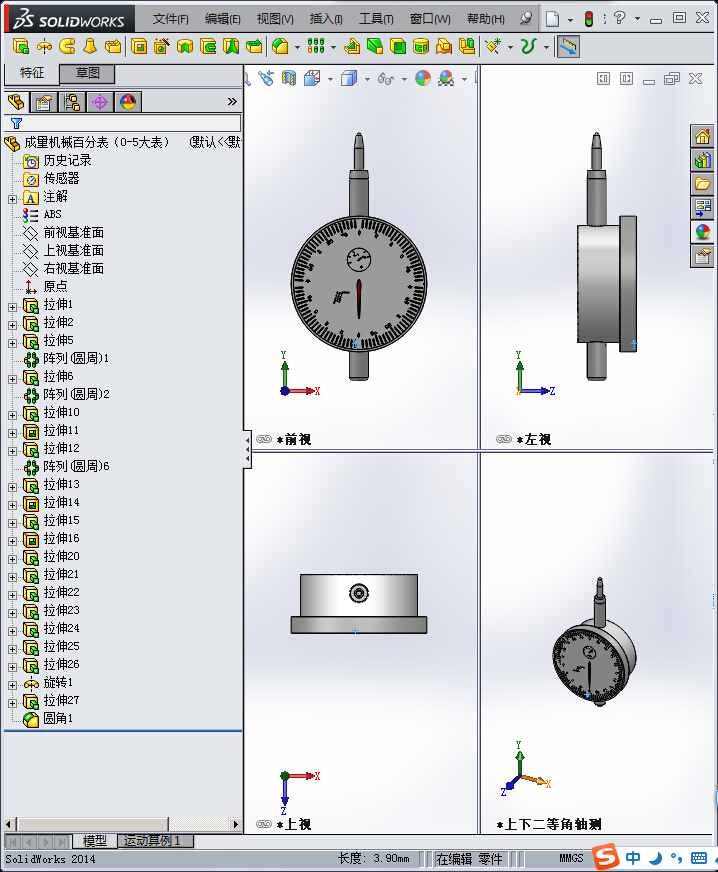Open the DisplayManager color tab

pos(128,102)
